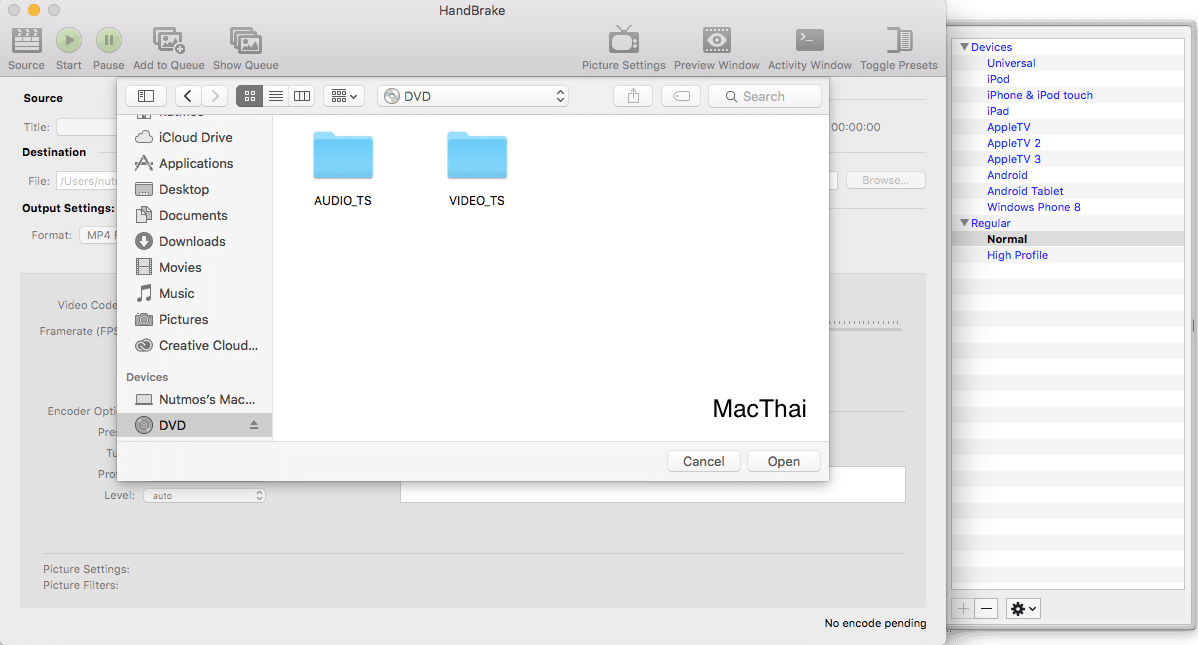Open Picture Settings
1198x645 pixels.
pos(623,46)
